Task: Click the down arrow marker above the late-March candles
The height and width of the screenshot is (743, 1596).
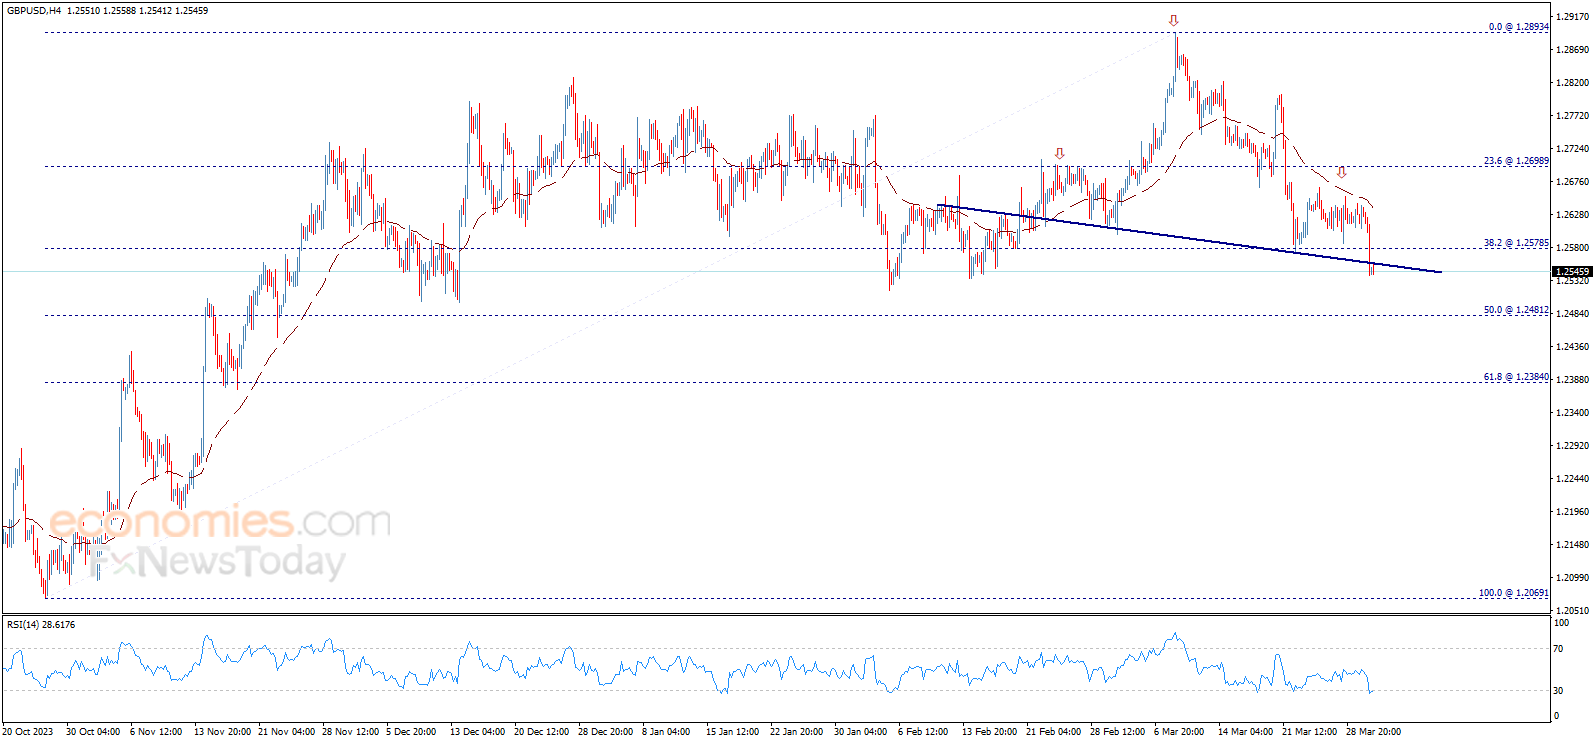Action: 1341,172
